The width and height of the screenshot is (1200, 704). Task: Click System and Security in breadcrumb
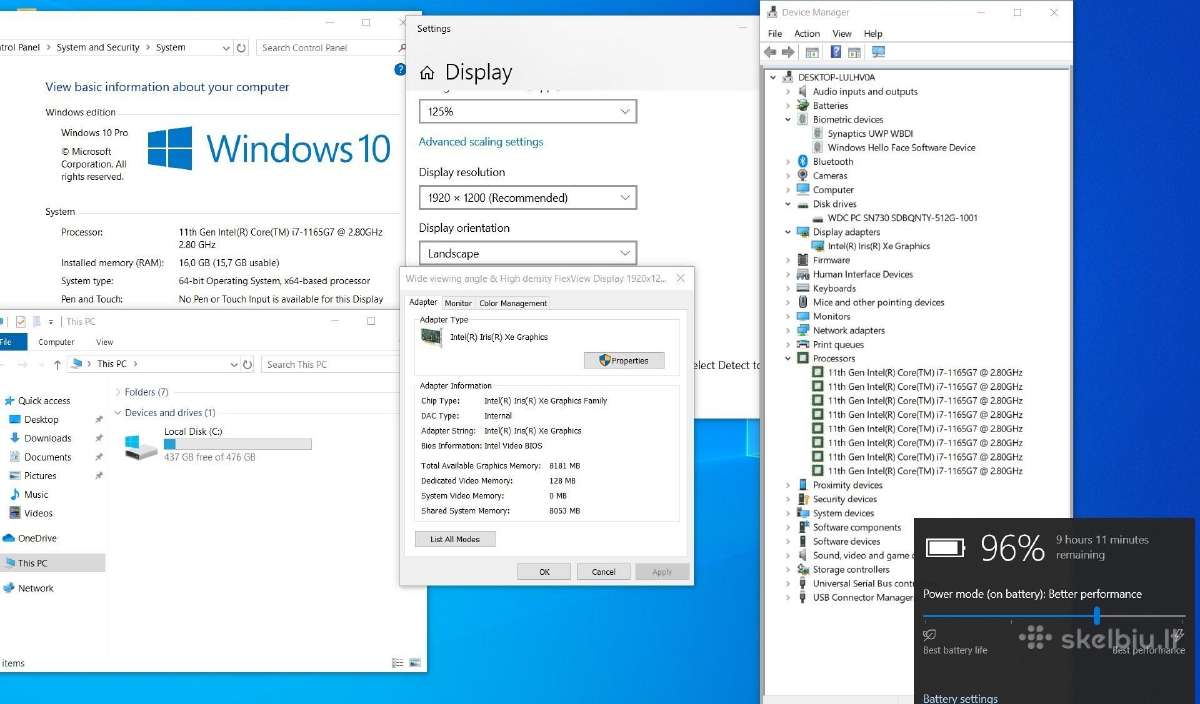[98, 48]
